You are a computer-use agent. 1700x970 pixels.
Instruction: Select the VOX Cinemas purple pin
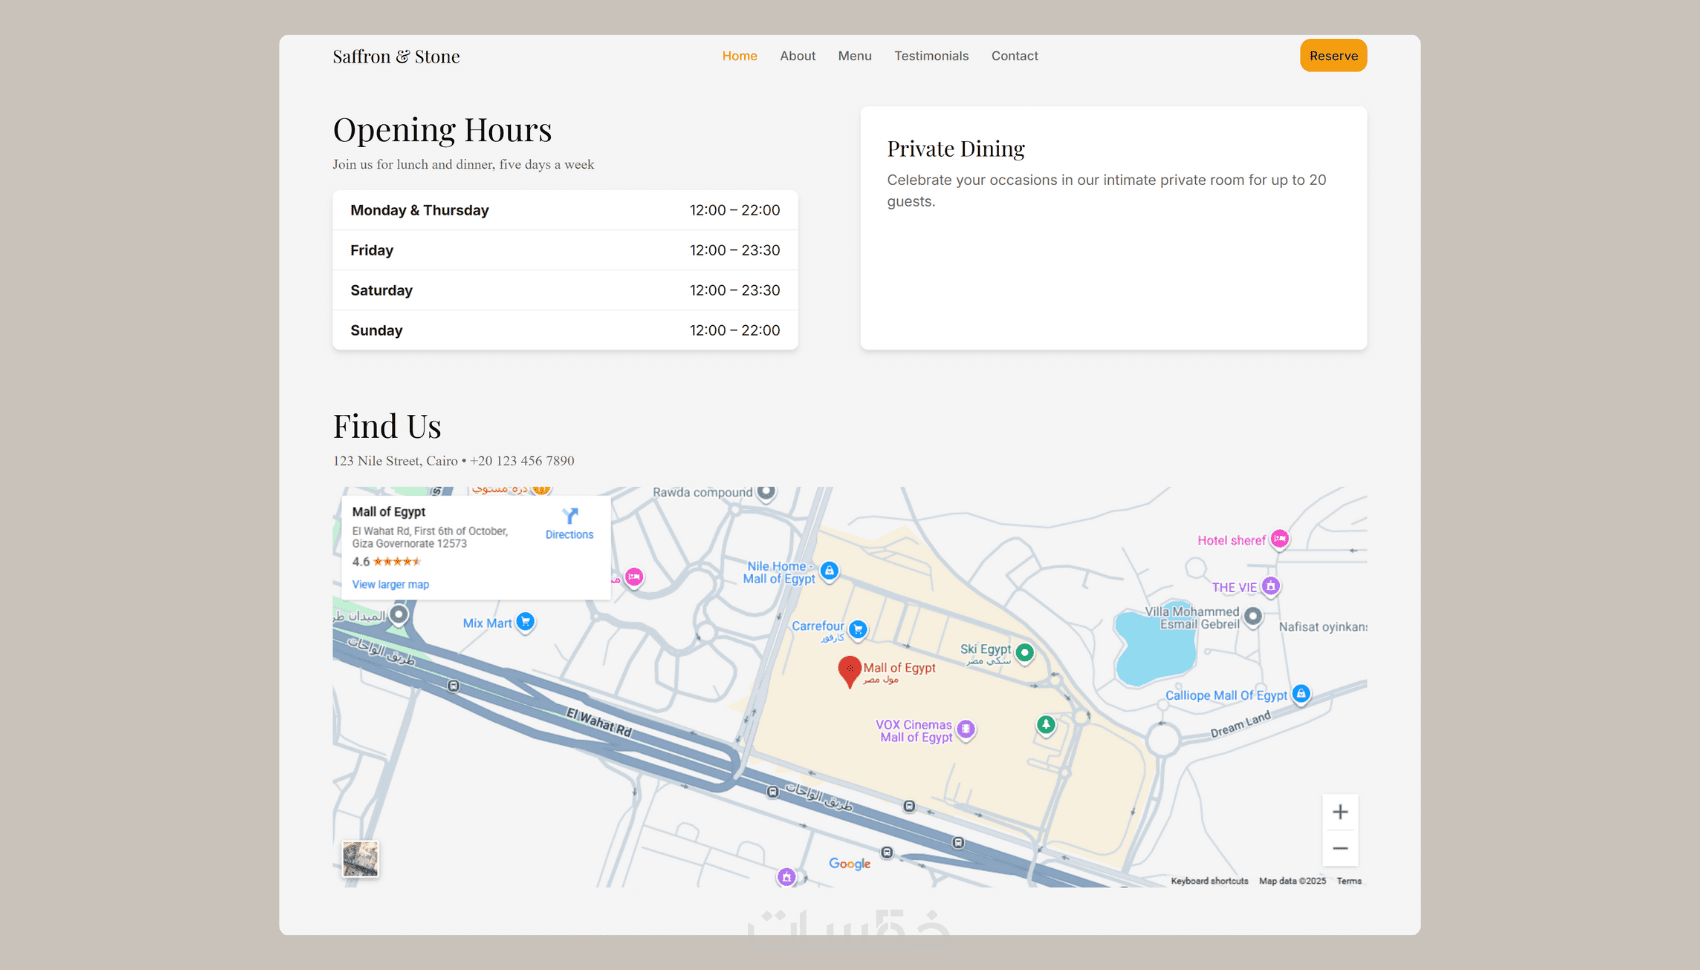pyautogui.click(x=966, y=730)
